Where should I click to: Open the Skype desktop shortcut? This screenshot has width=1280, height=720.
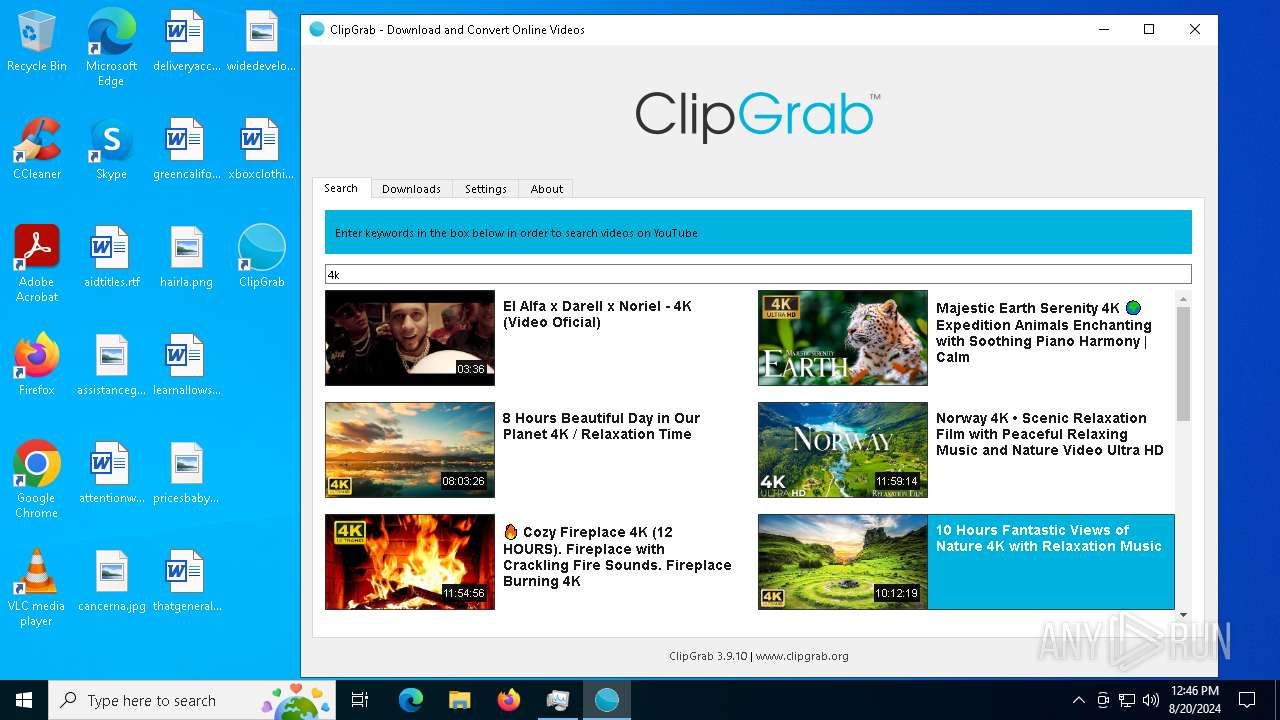[111, 149]
